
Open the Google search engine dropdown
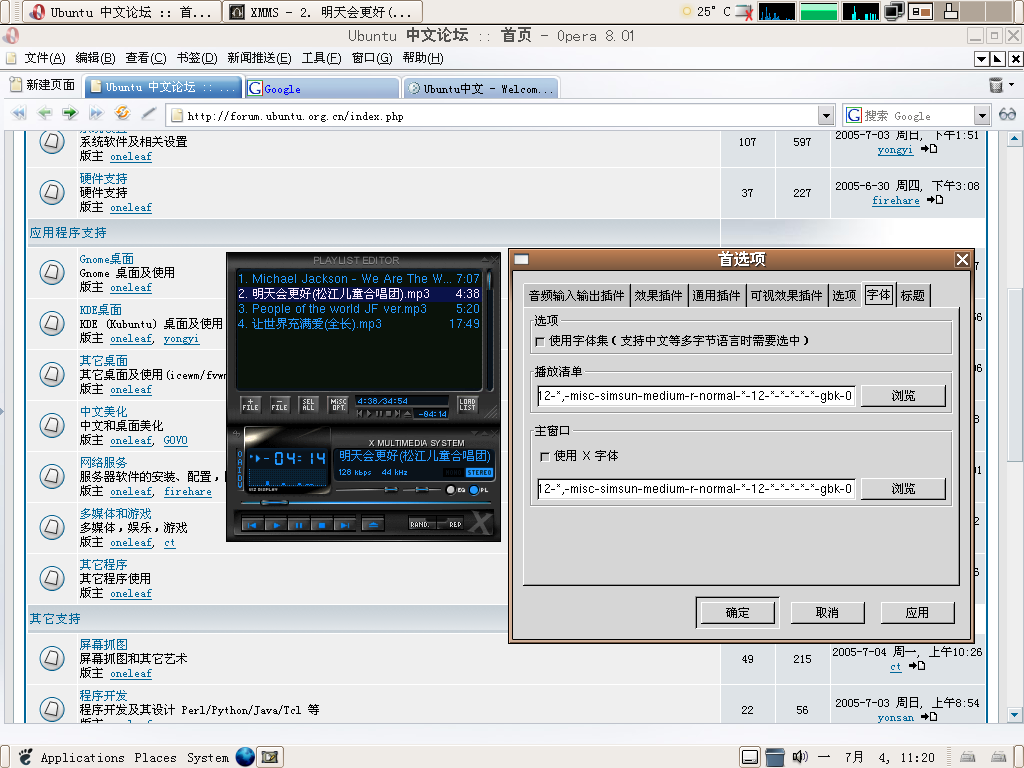[x=982, y=116]
